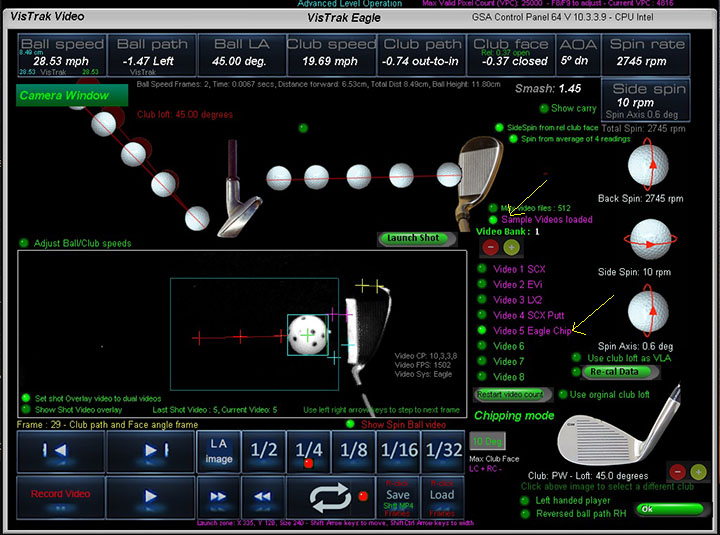Increase Video Bank with yellow plus
This screenshot has width=720, height=535.
[x=511, y=247]
